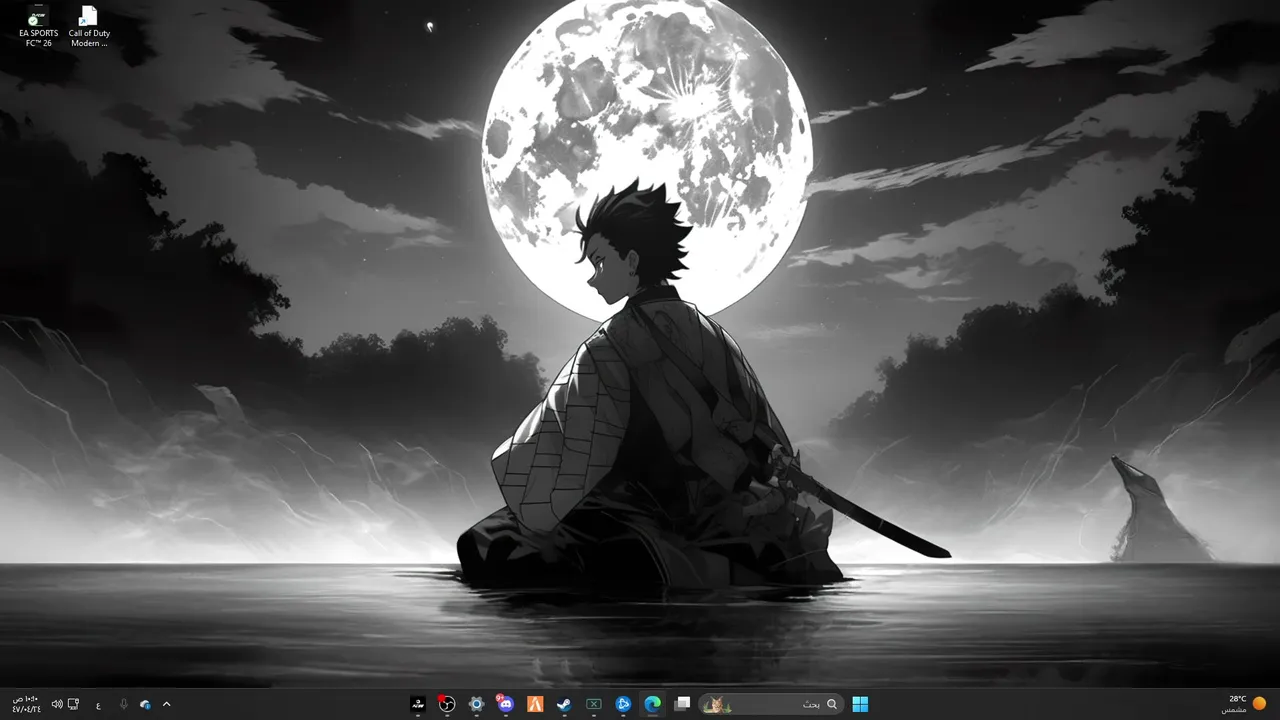Viewport: 1280px width, 720px height.
Task: Open Discord from the taskbar
Action: click(505, 704)
